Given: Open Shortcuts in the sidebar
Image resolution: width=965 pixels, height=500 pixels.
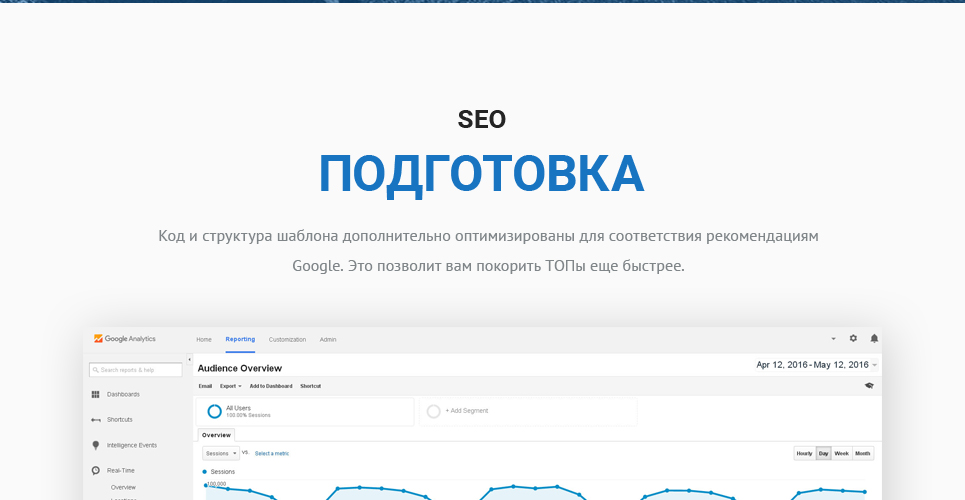Looking at the screenshot, I should tap(119, 419).
